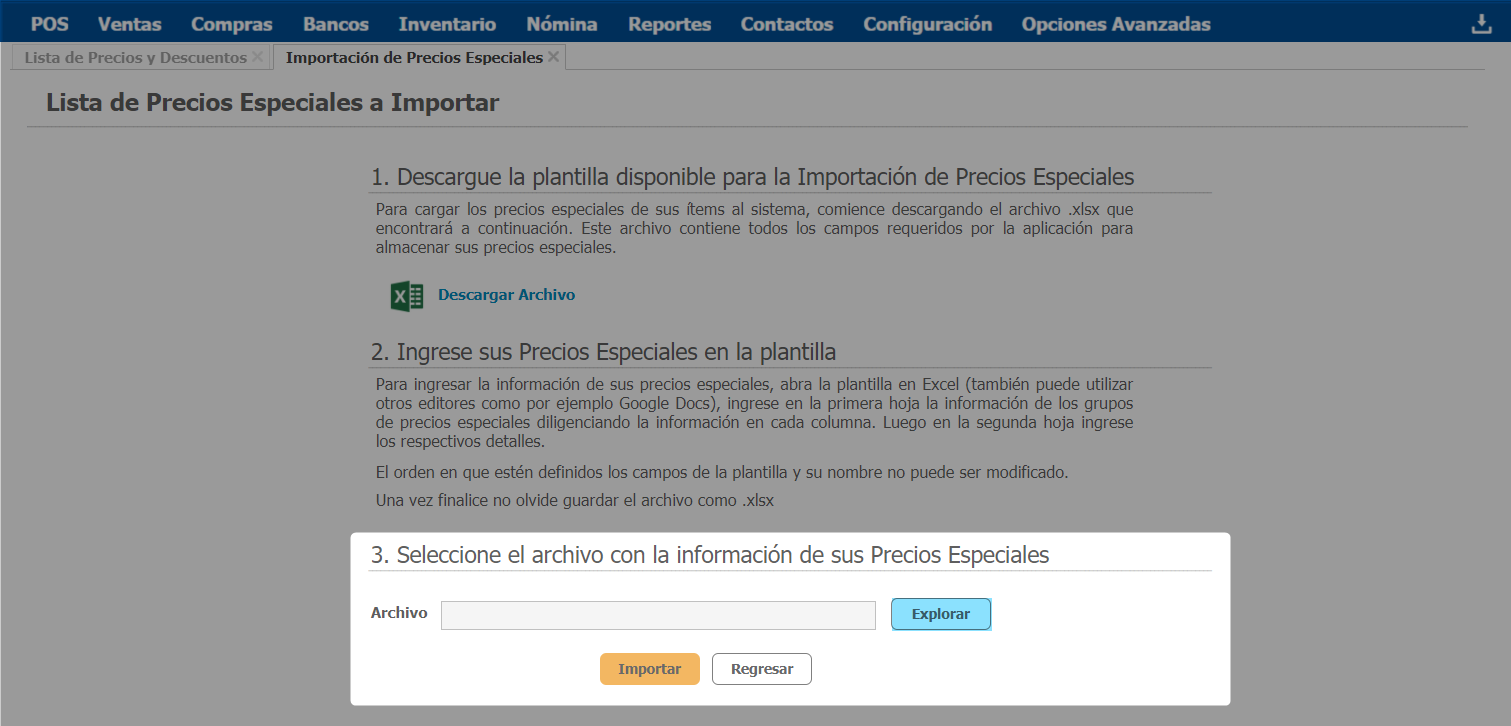Open the POS menu
This screenshot has width=1511, height=726.
[50, 24]
